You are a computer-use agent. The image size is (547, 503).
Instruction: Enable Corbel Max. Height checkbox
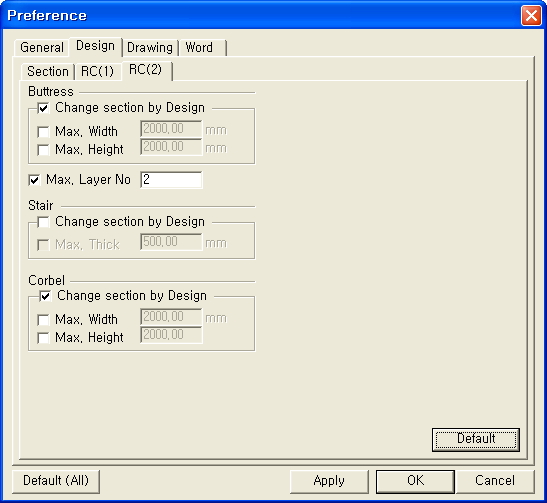43,338
